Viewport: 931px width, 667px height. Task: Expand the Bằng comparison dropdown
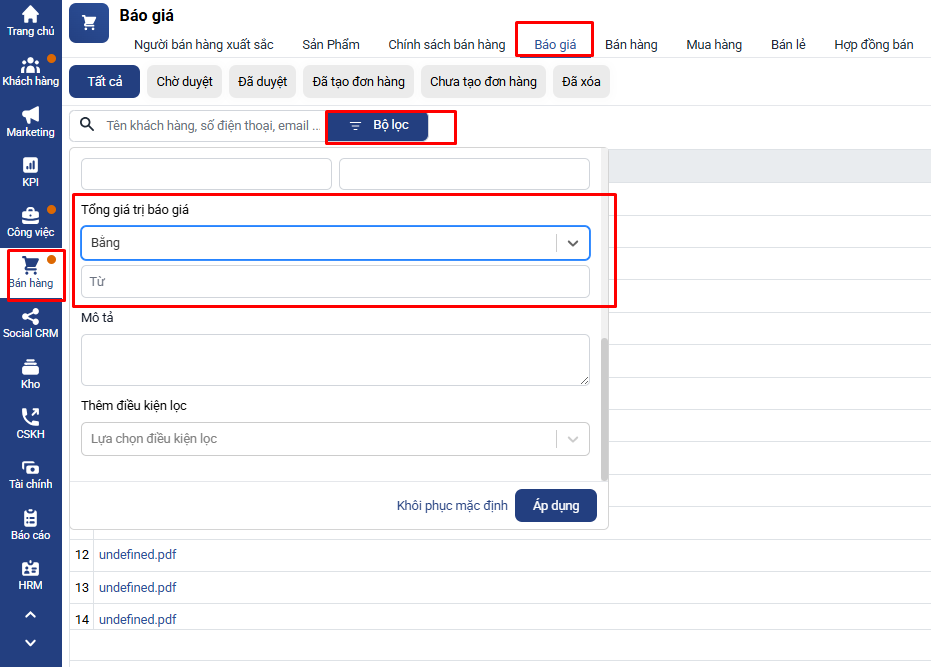572,243
